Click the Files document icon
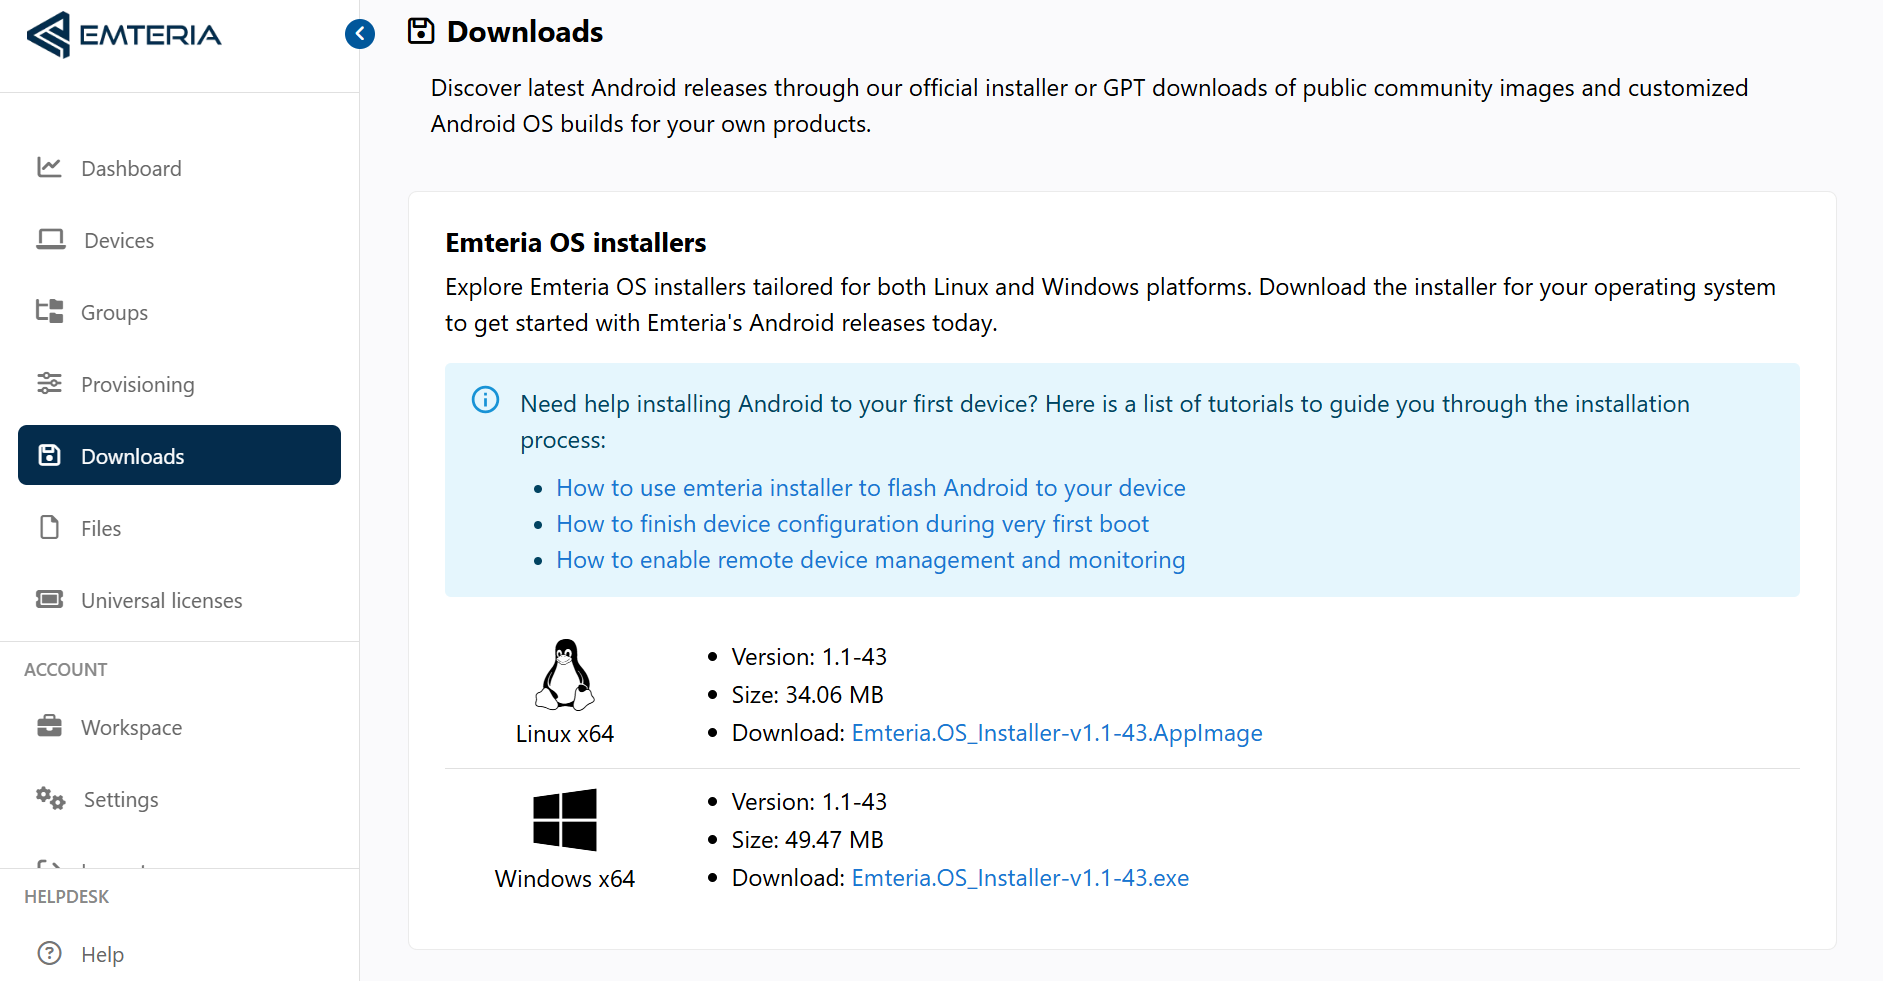 (x=49, y=527)
